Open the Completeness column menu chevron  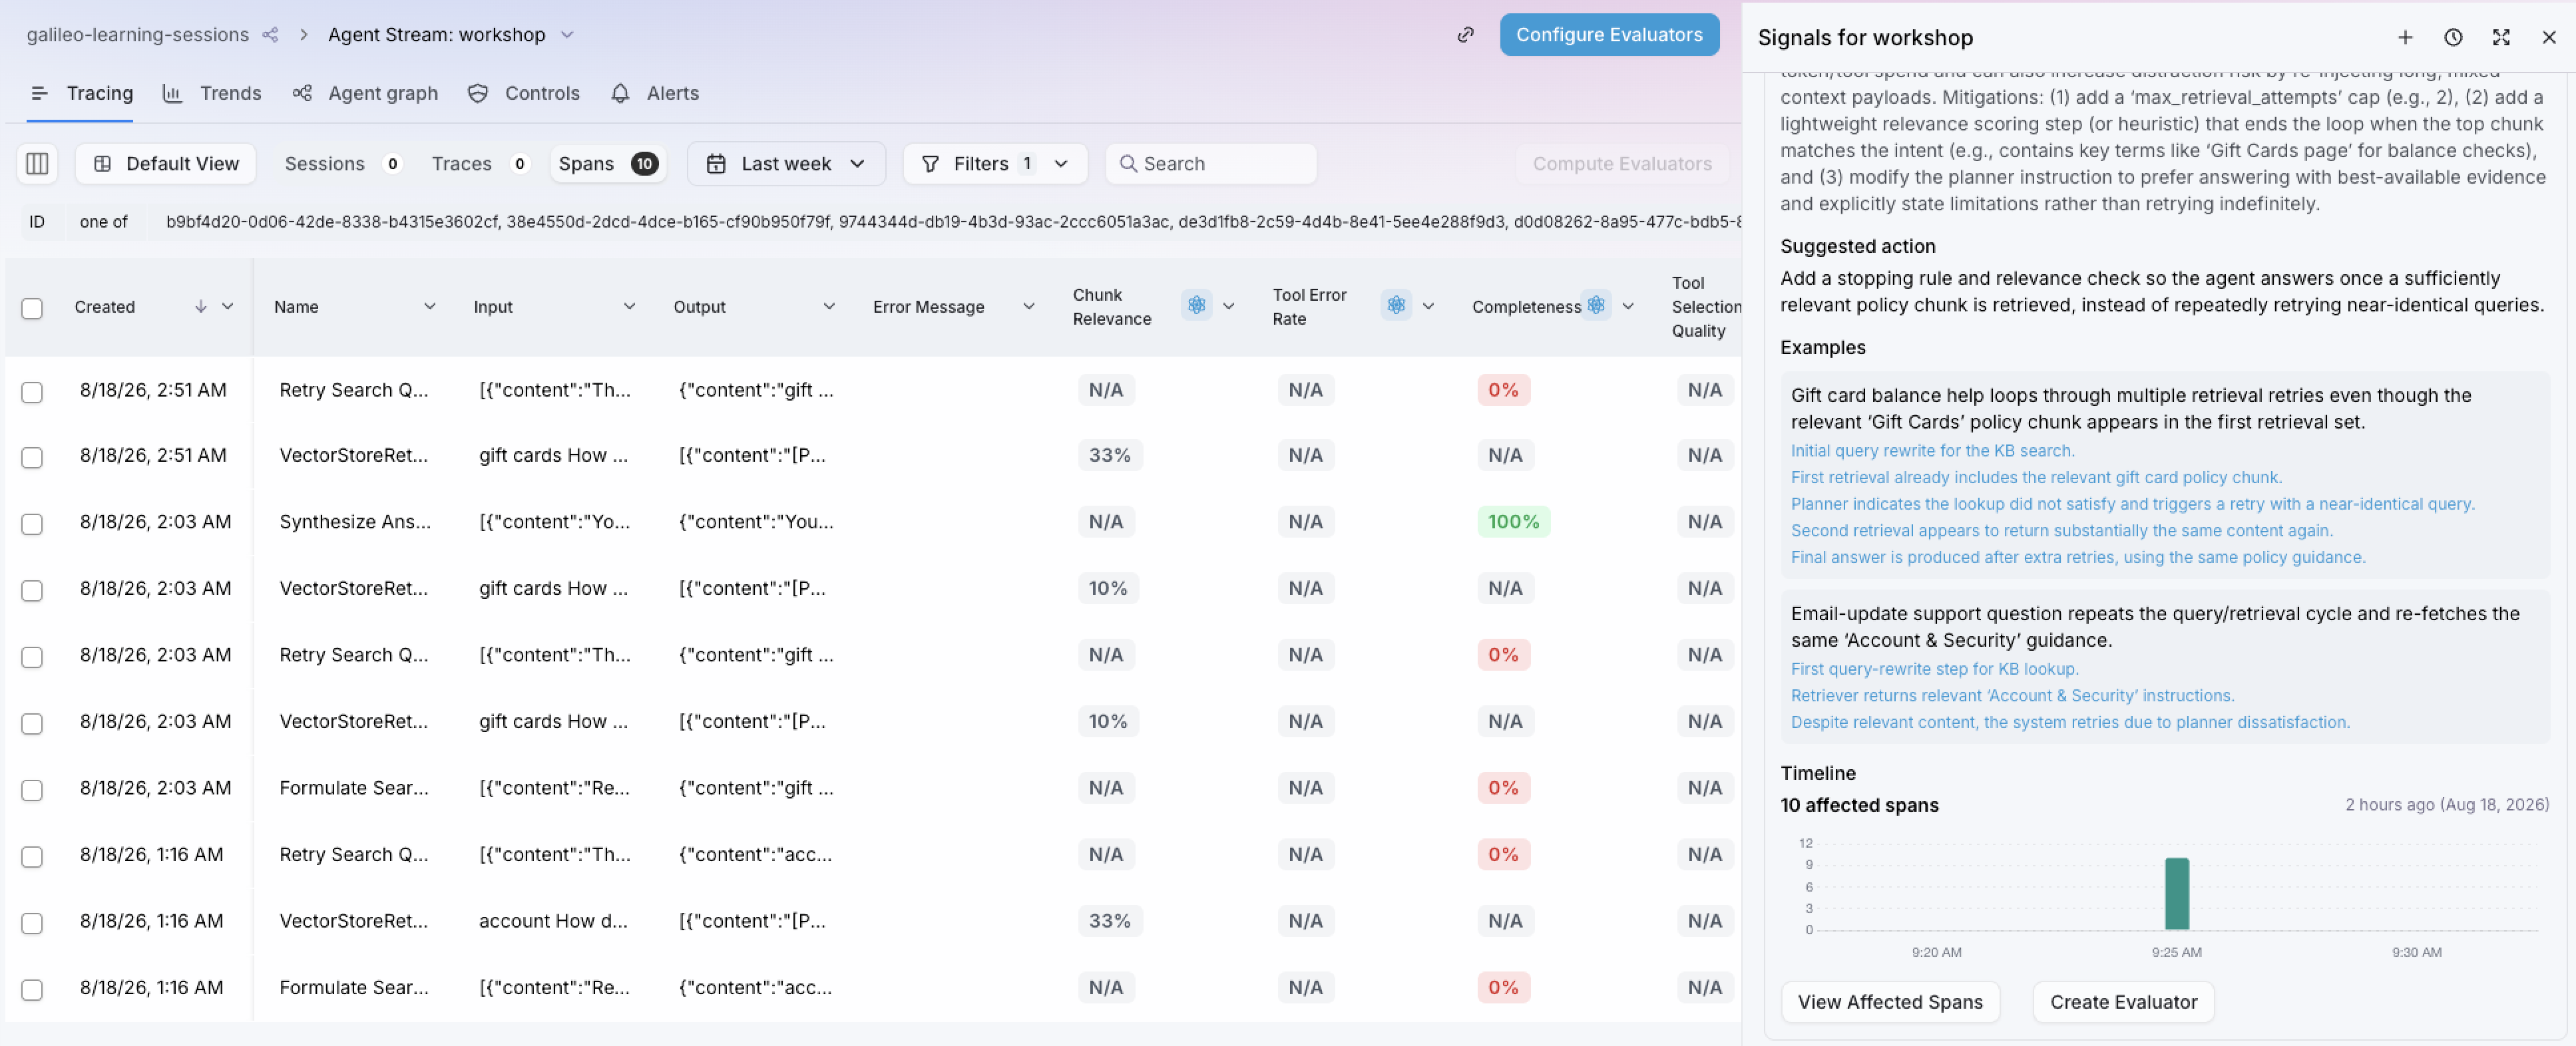pos(1628,306)
